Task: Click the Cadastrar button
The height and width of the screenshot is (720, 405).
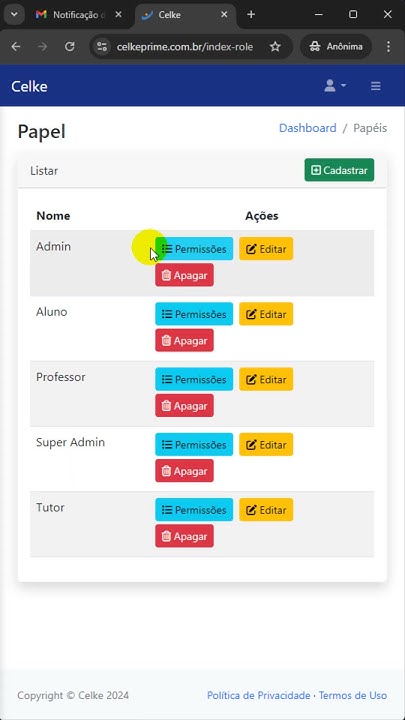Action: tap(339, 170)
